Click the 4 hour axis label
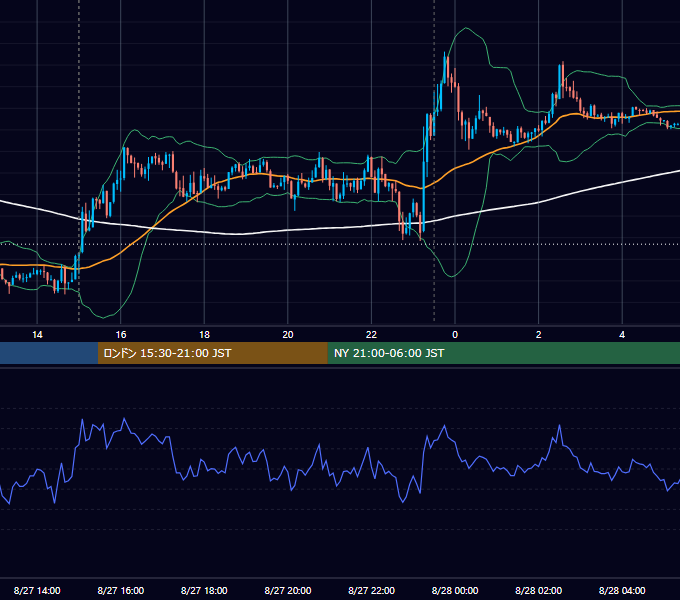Image resolution: width=680 pixels, height=600 pixels. (622, 335)
